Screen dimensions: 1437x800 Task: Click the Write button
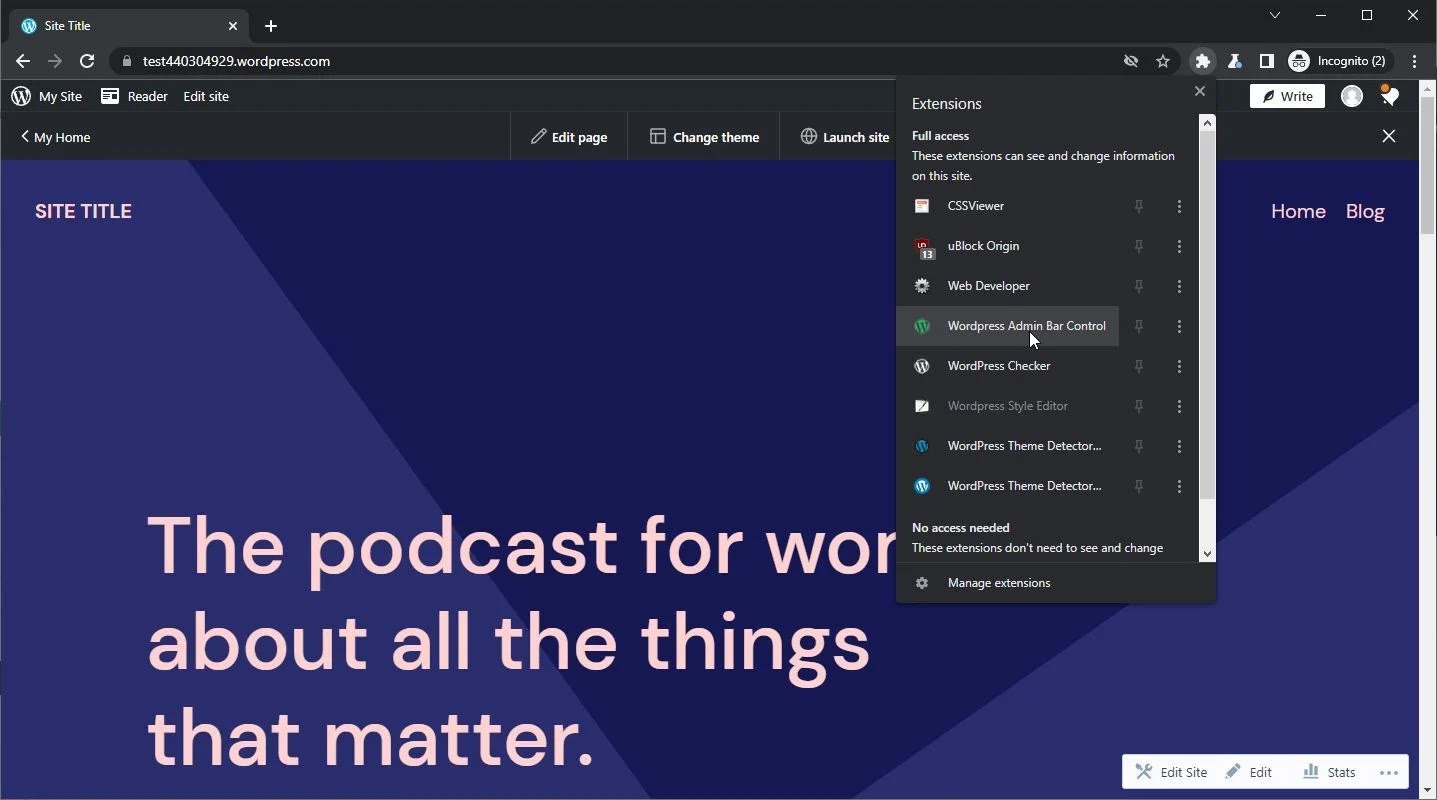1287,96
